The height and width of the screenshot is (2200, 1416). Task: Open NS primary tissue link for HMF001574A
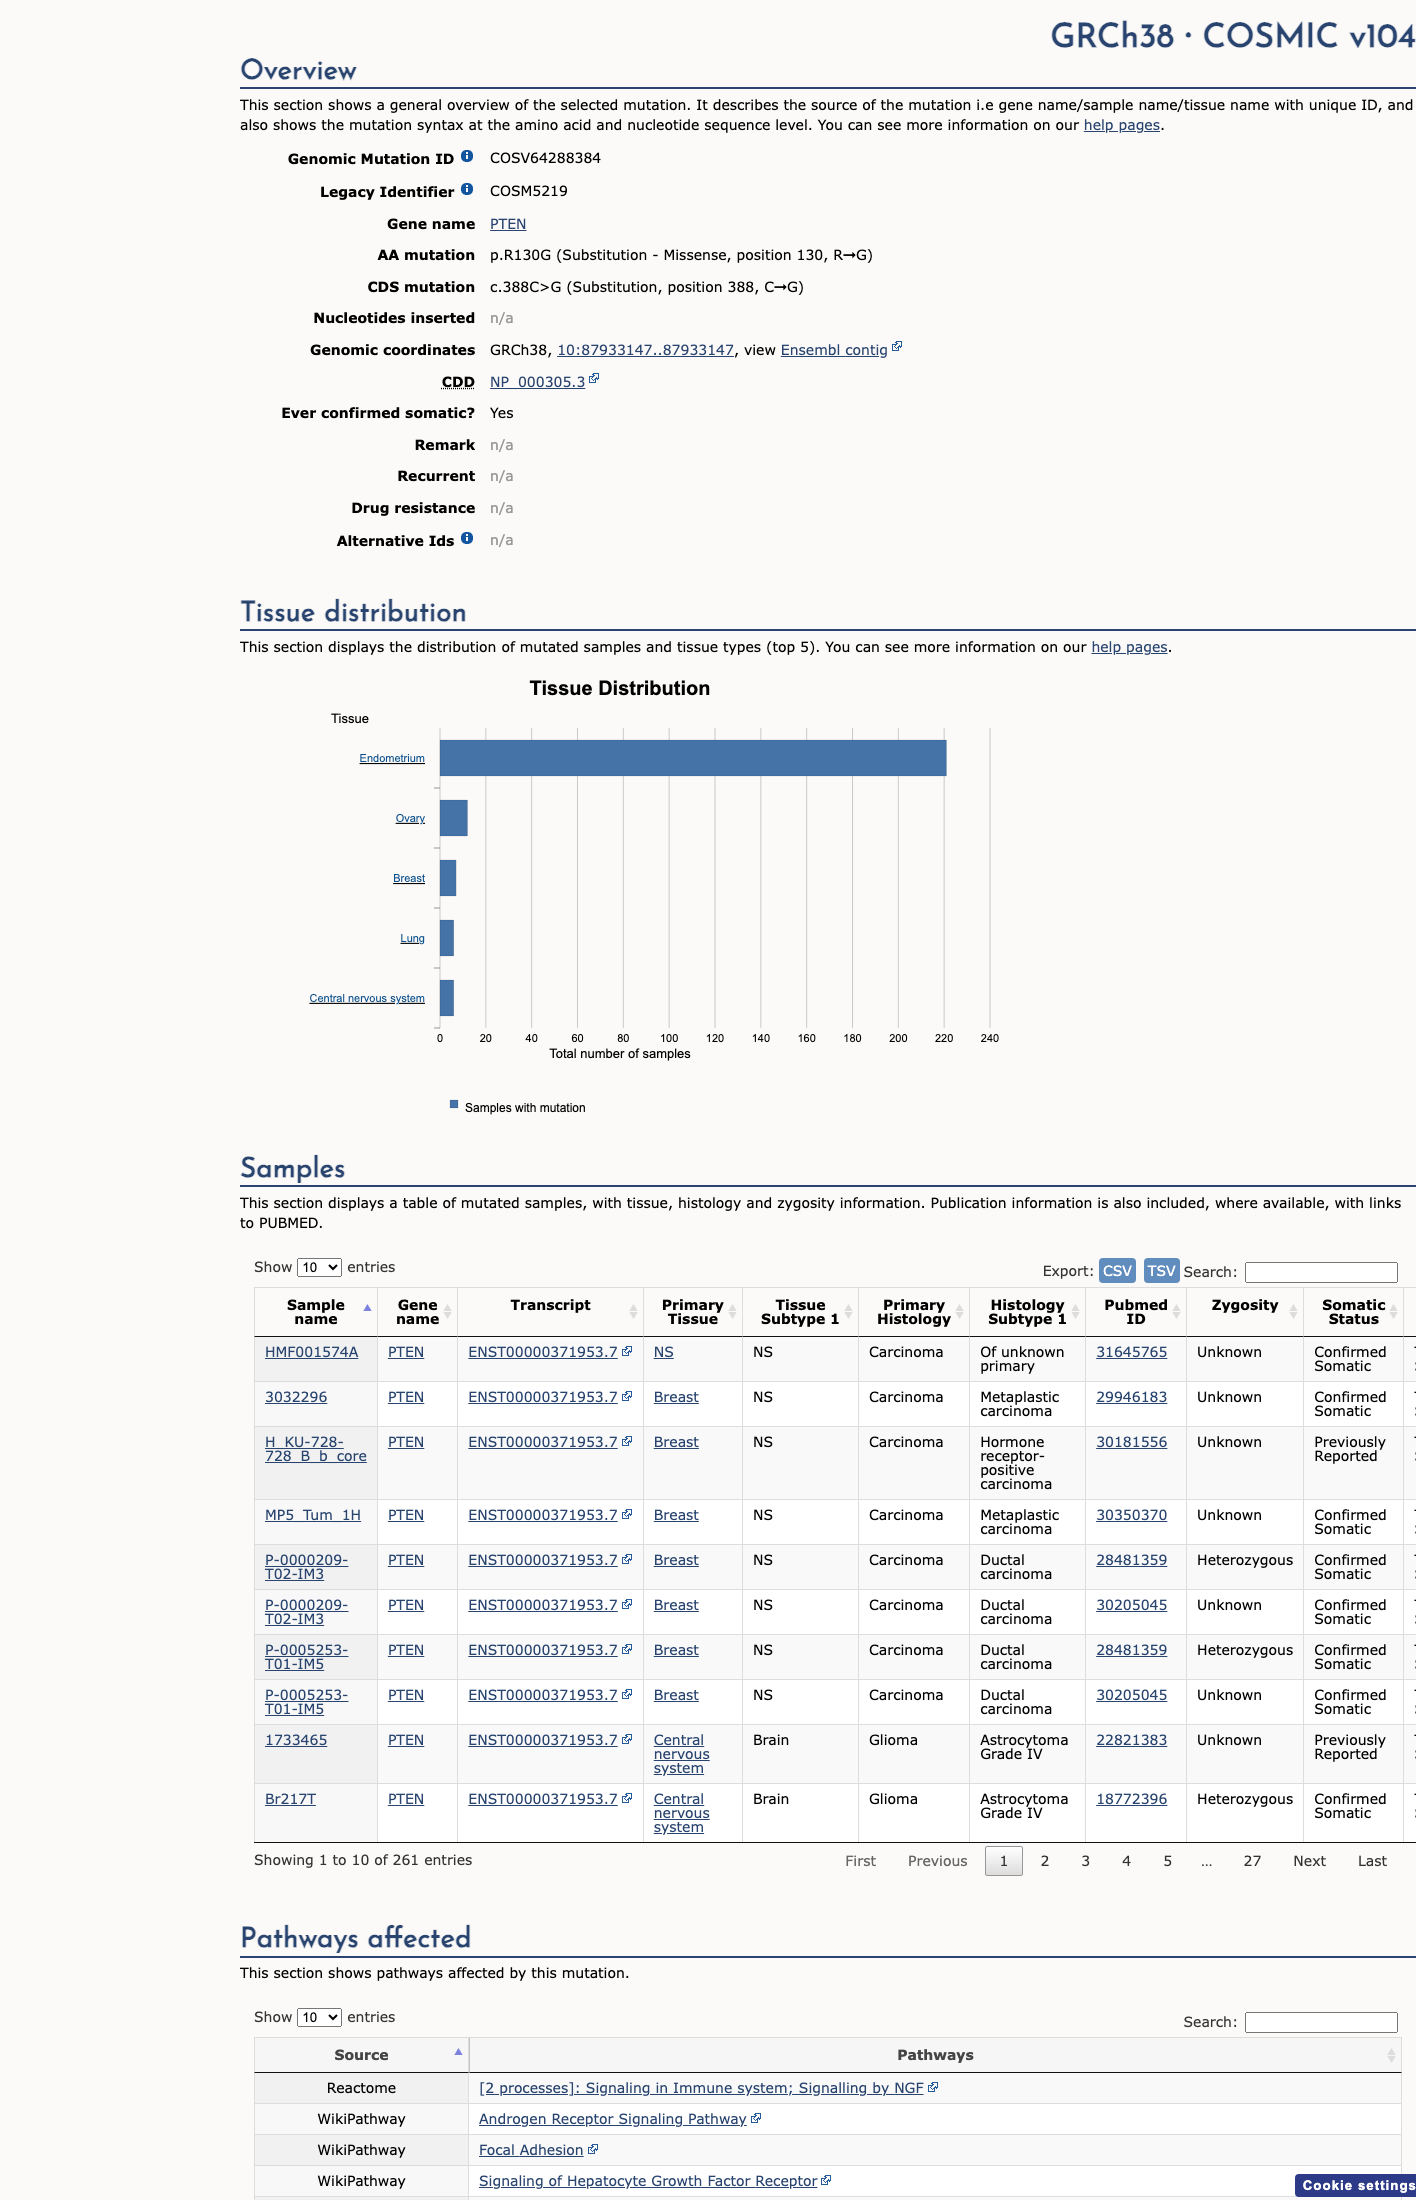(x=664, y=1352)
